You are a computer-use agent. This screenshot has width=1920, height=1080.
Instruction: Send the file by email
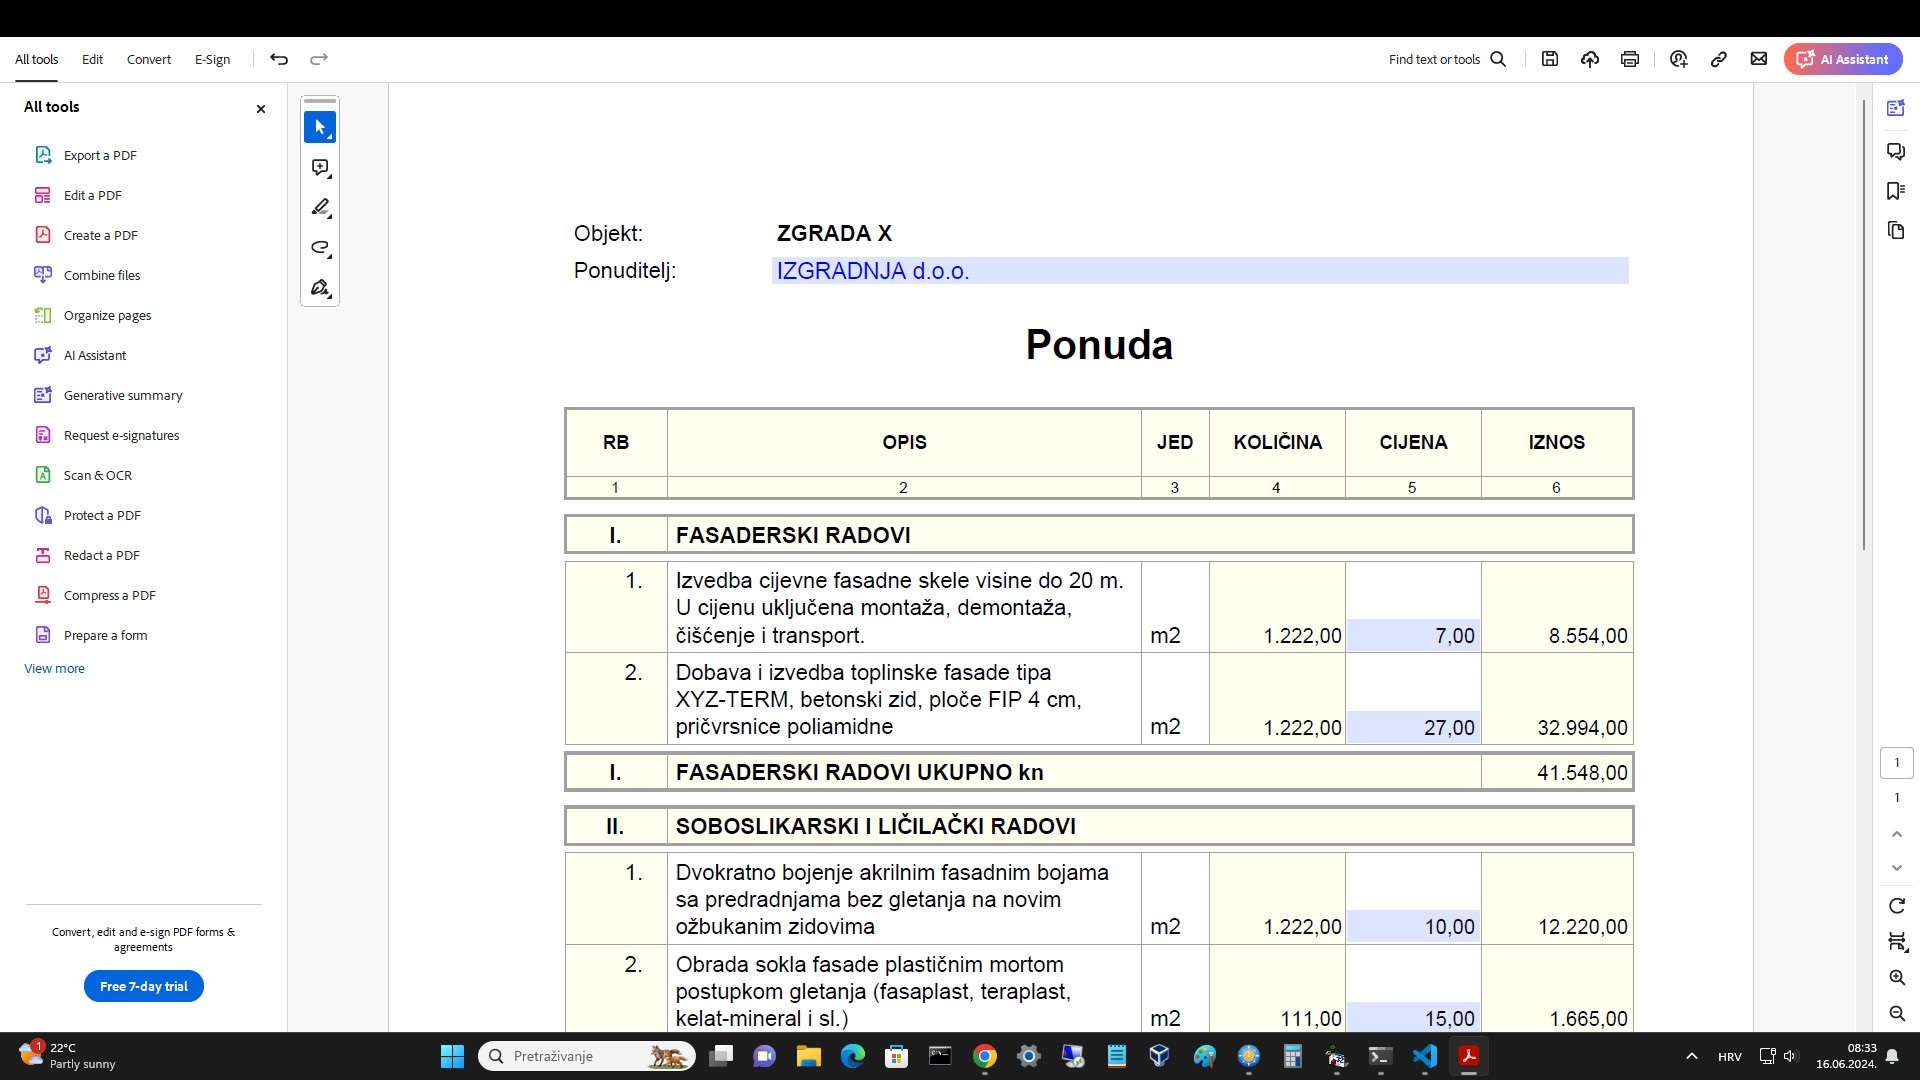(x=1759, y=59)
